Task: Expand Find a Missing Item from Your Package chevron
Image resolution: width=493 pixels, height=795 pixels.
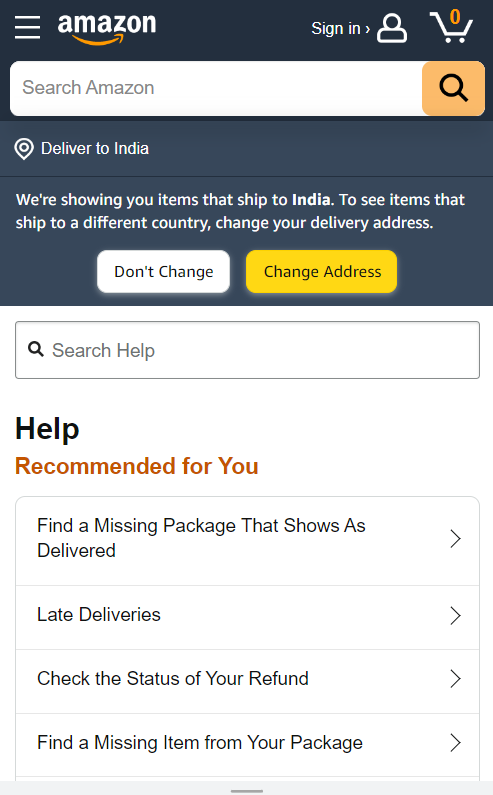Action: (x=455, y=743)
